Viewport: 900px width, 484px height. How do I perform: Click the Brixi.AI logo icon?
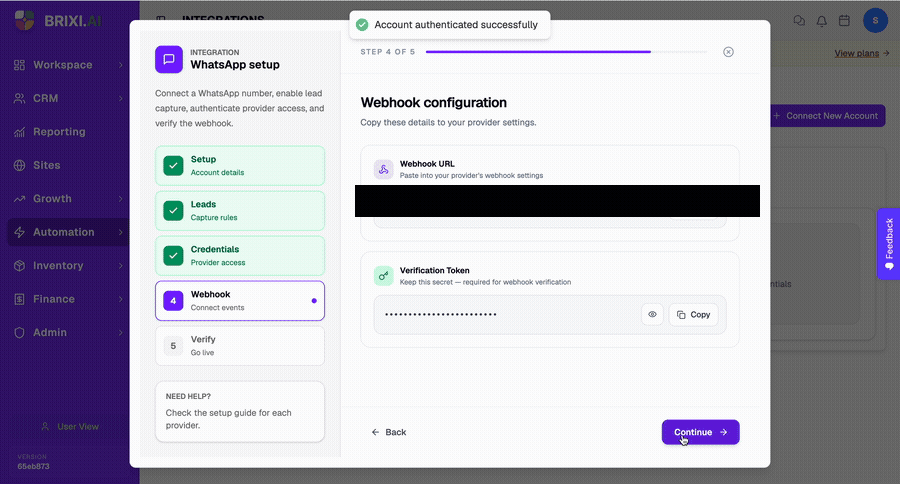point(24,21)
